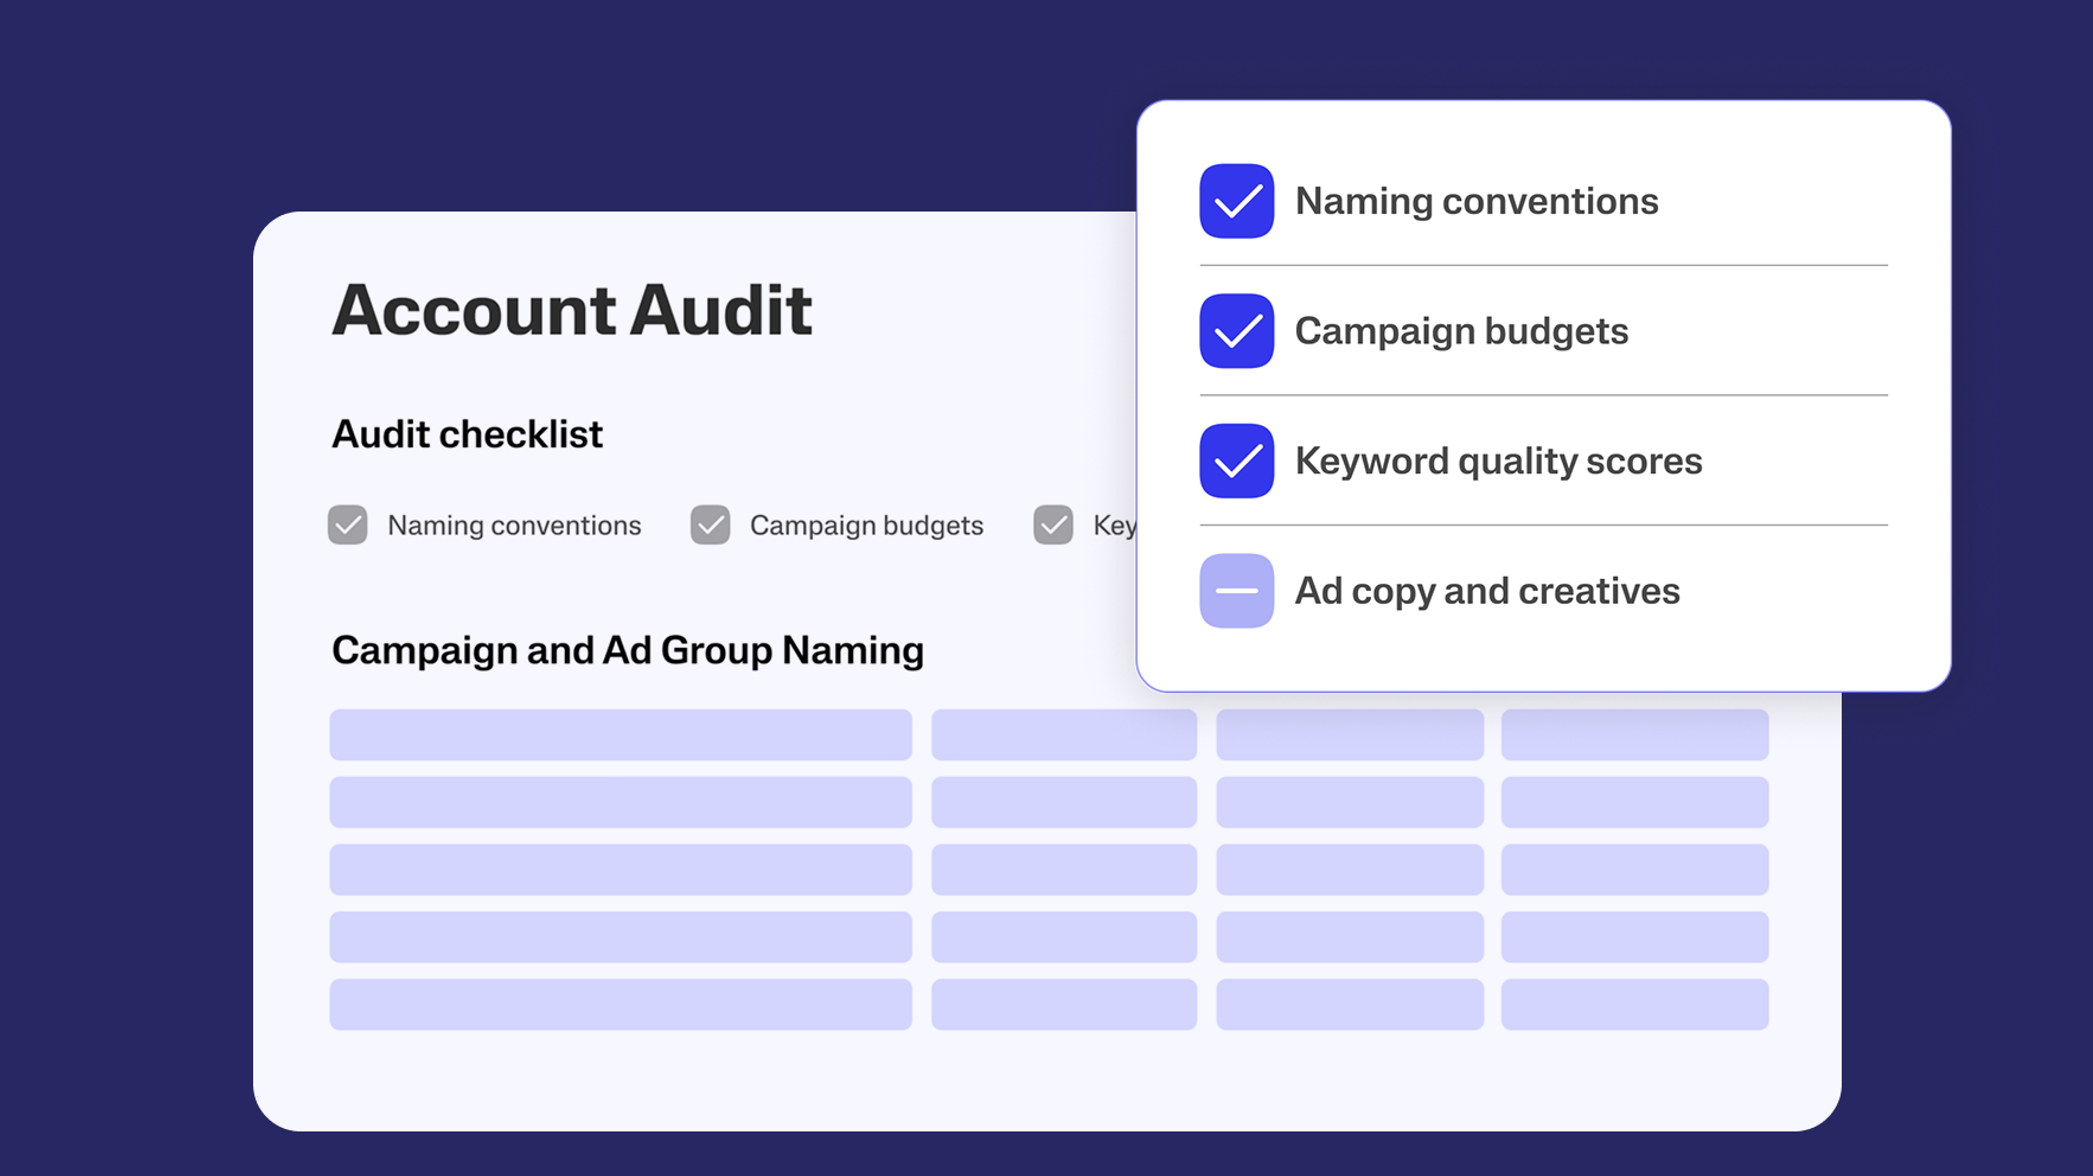The image size is (2093, 1176).
Task: Click the Account Audit title
Action: [571, 310]
